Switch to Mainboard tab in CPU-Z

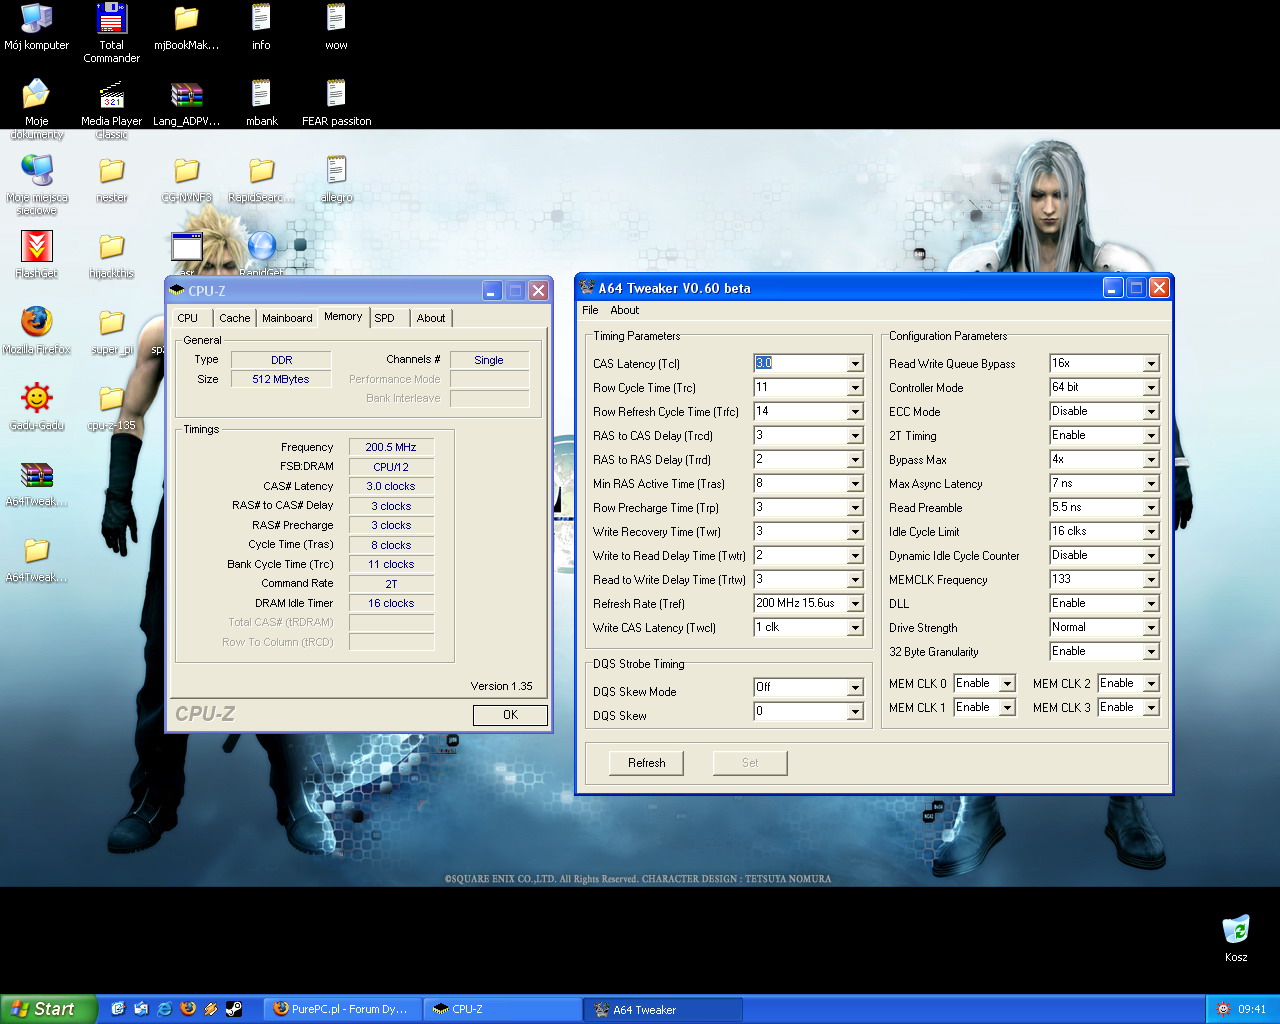[x=287, y=318]
